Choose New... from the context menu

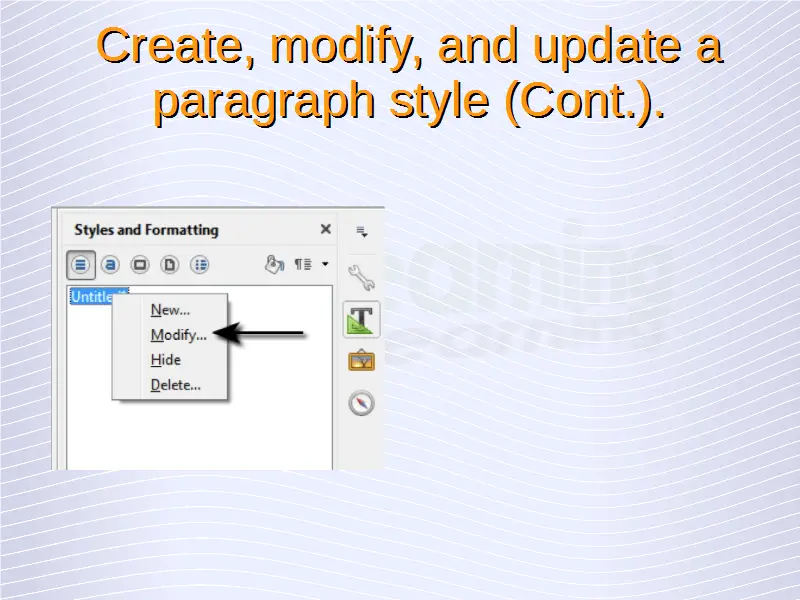click(x=170, y=310)
